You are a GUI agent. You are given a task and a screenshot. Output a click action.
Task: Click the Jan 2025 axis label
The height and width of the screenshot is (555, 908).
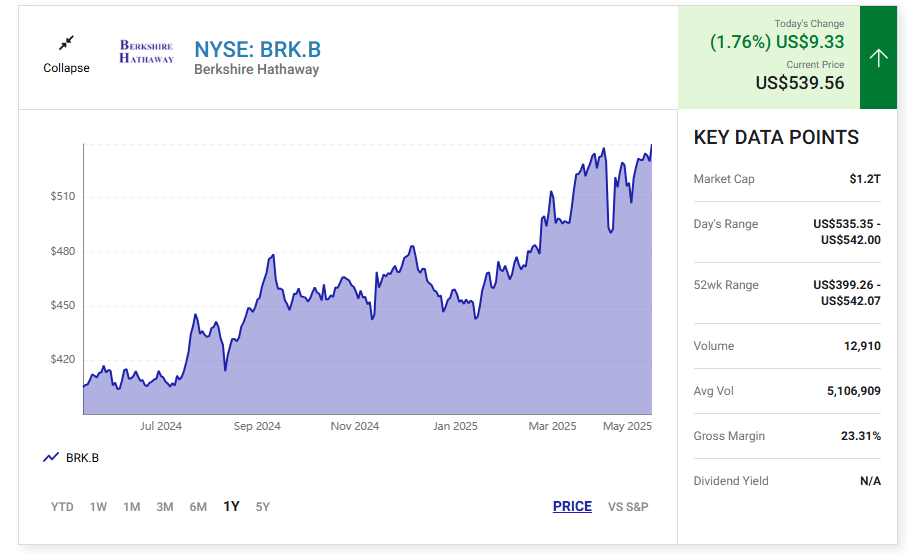click(x=455, y=426)
